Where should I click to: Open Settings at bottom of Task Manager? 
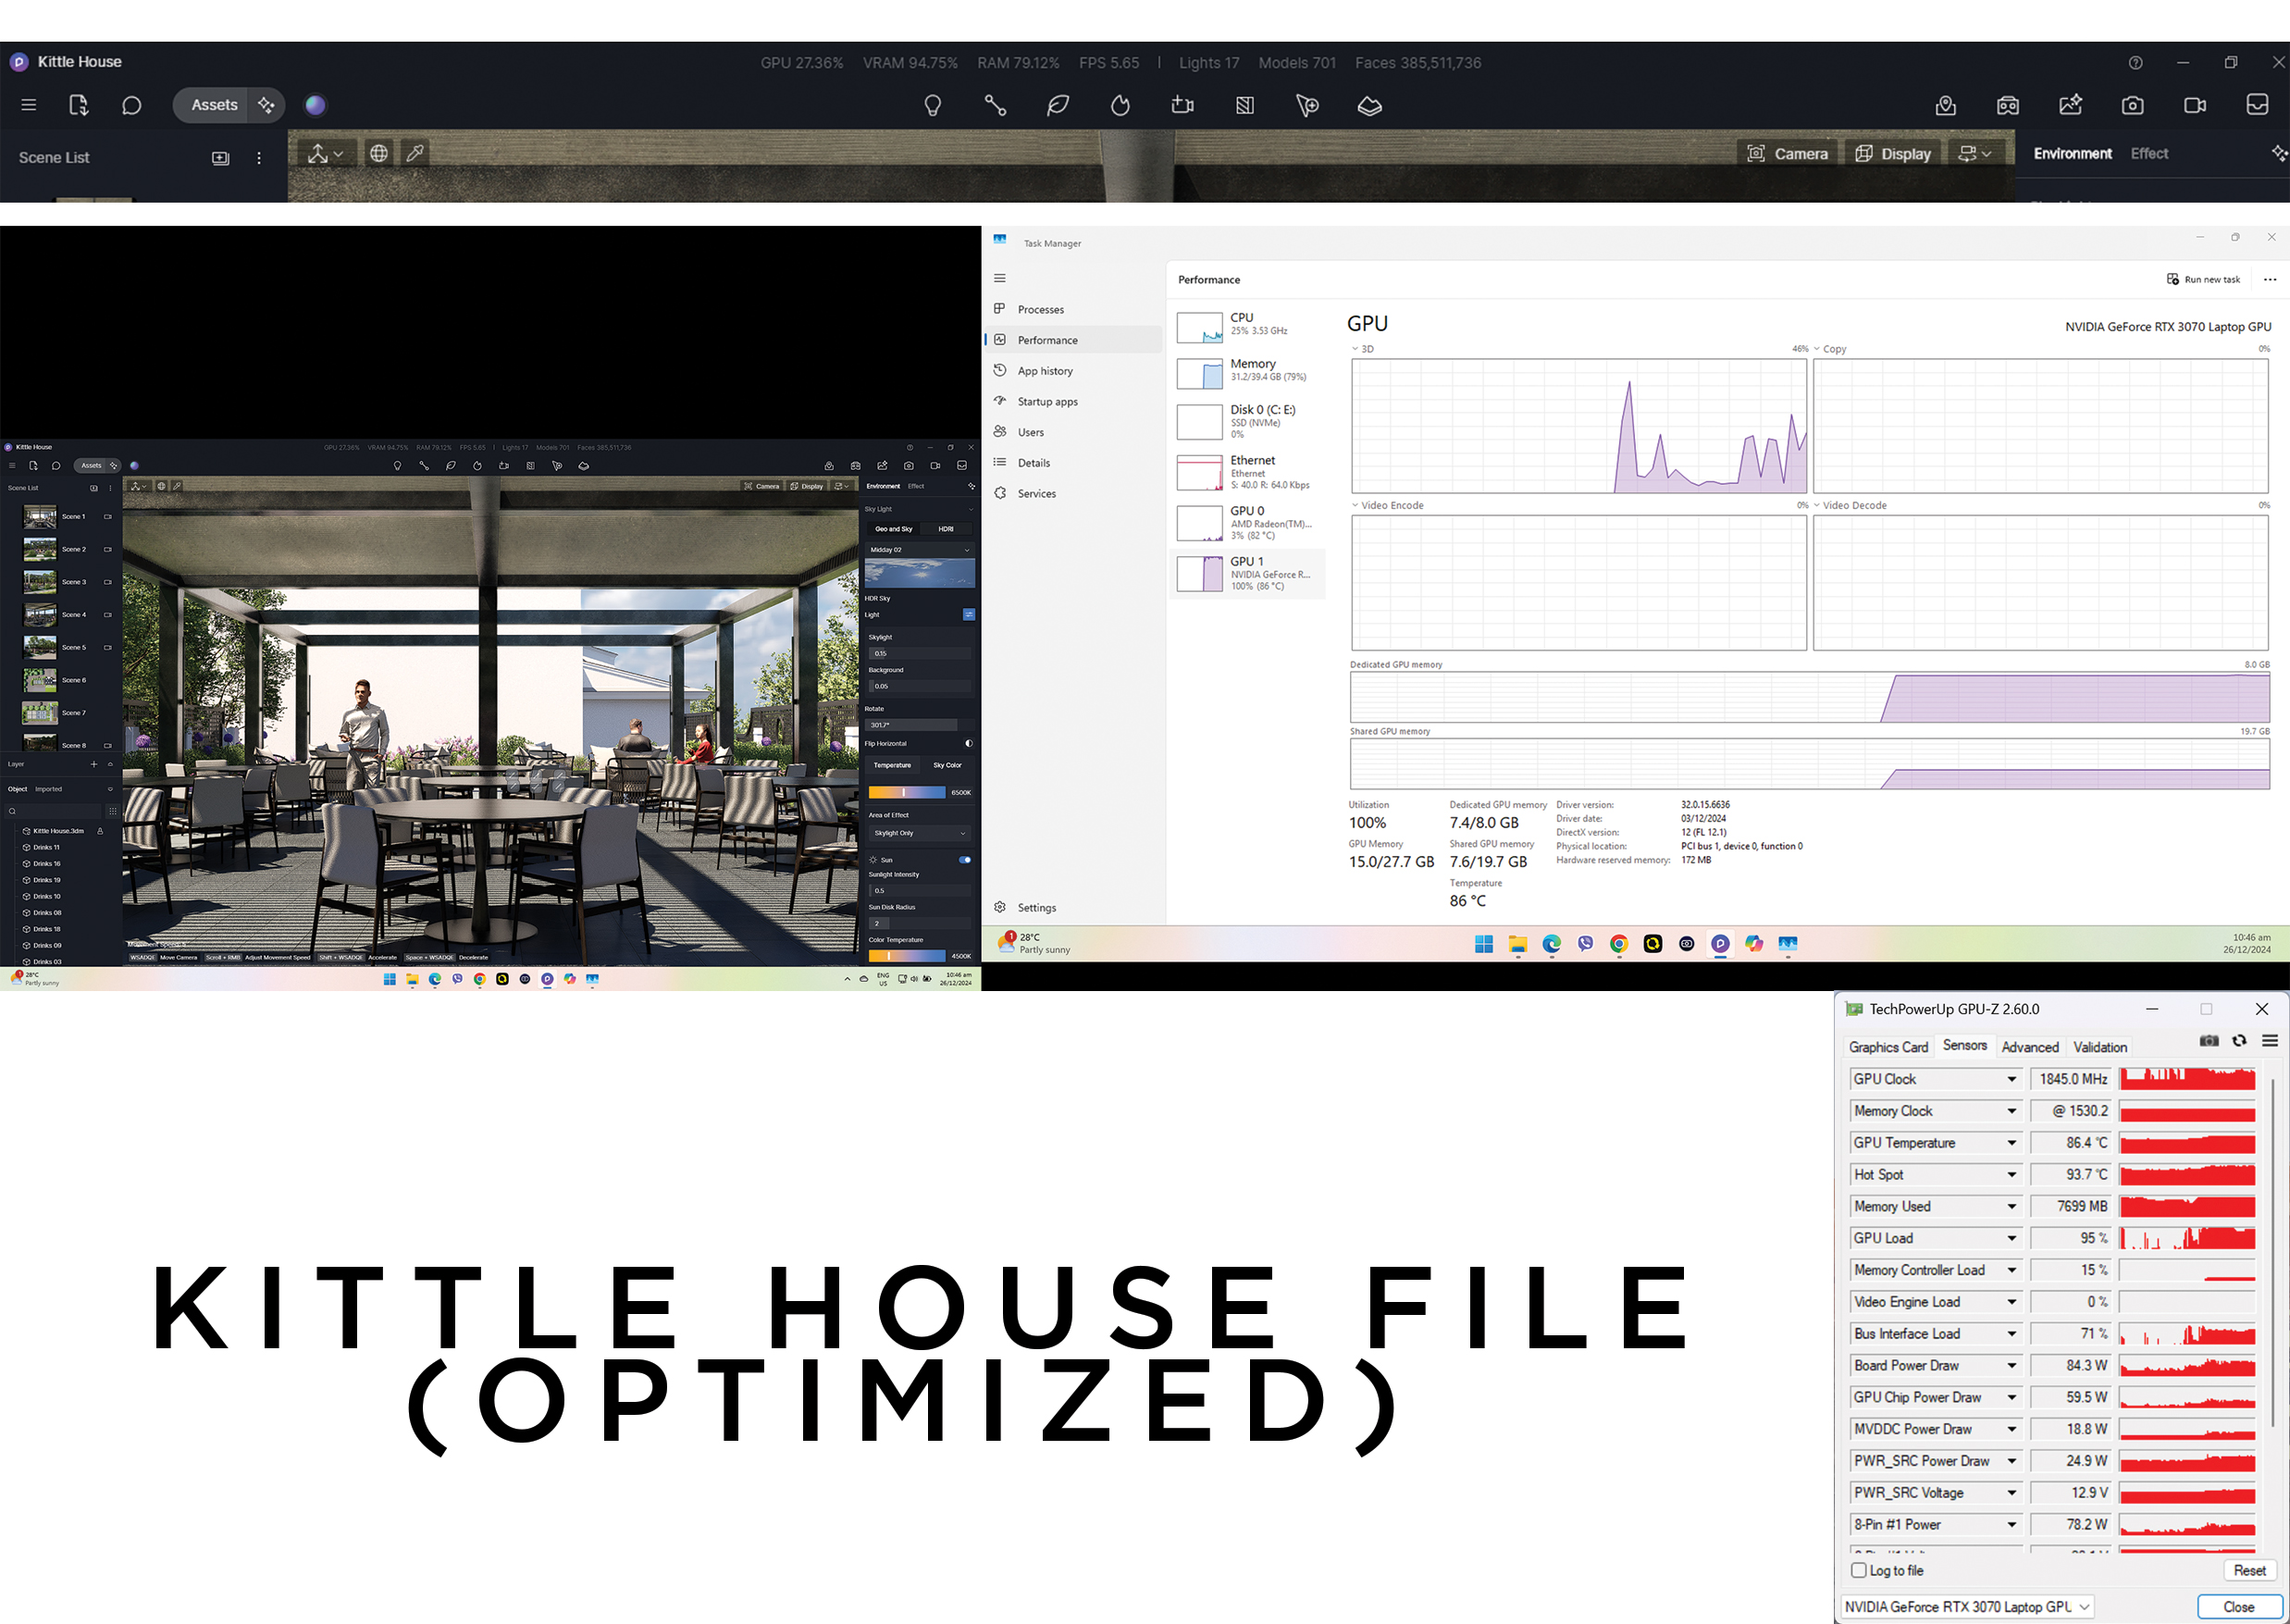[x=1074, y=908]
